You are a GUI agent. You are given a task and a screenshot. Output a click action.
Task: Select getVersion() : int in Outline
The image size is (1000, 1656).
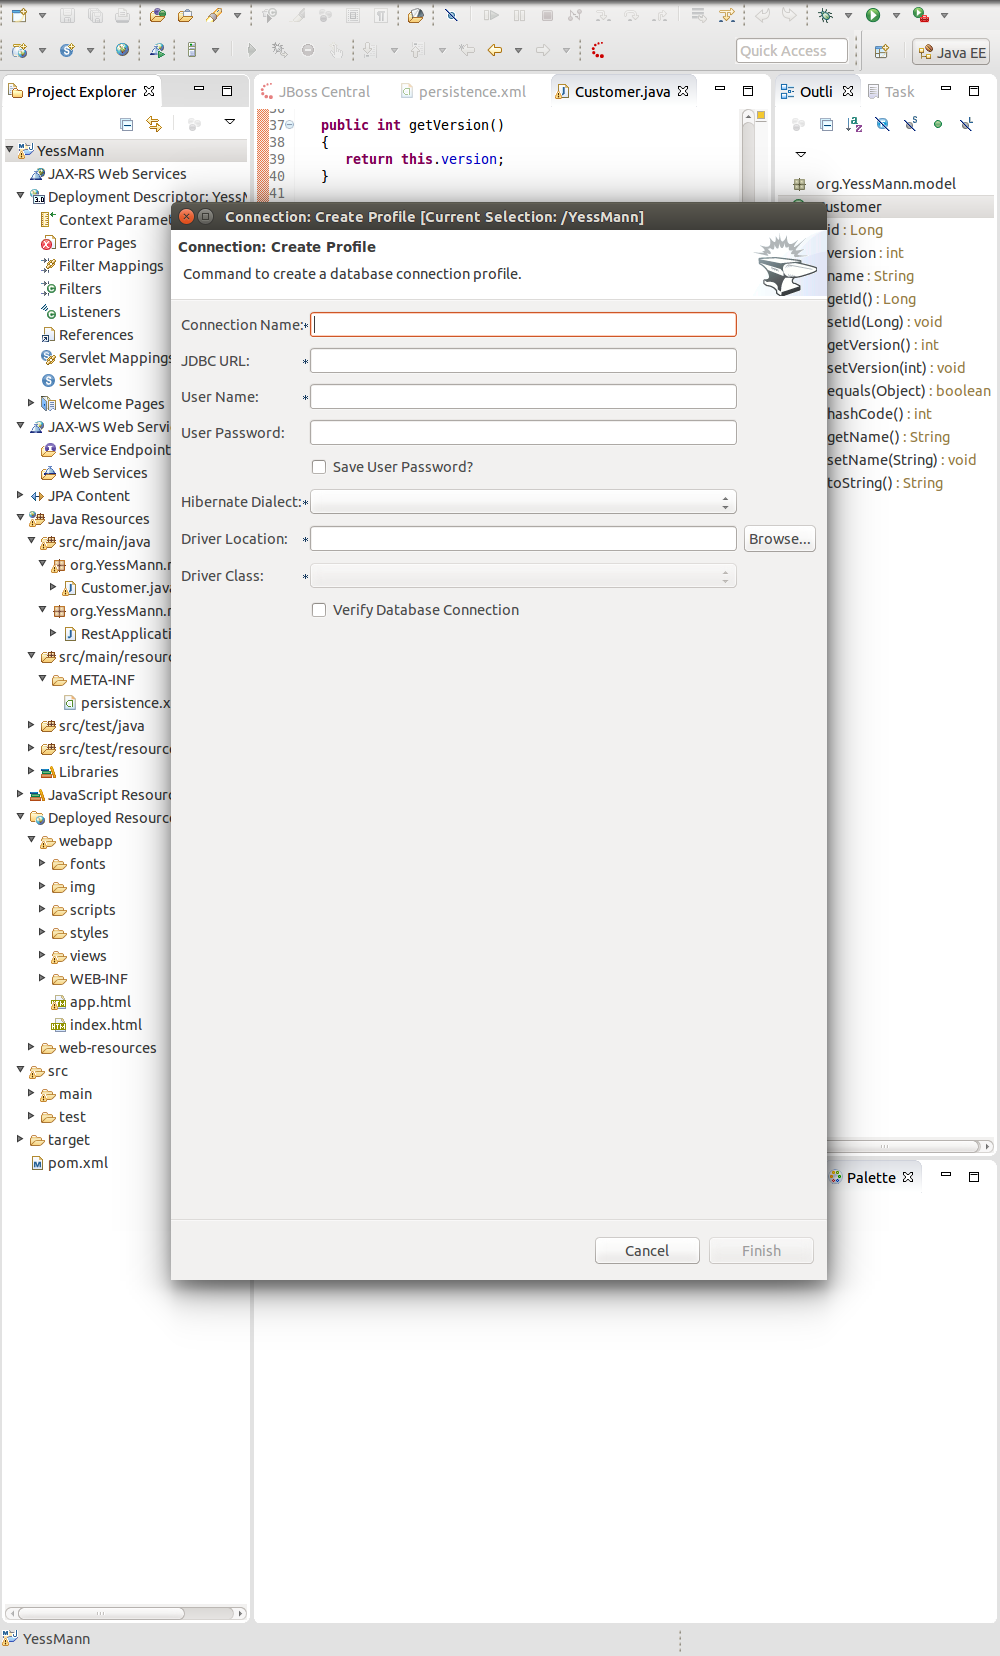pyautogui.click(x=883, y=345)
